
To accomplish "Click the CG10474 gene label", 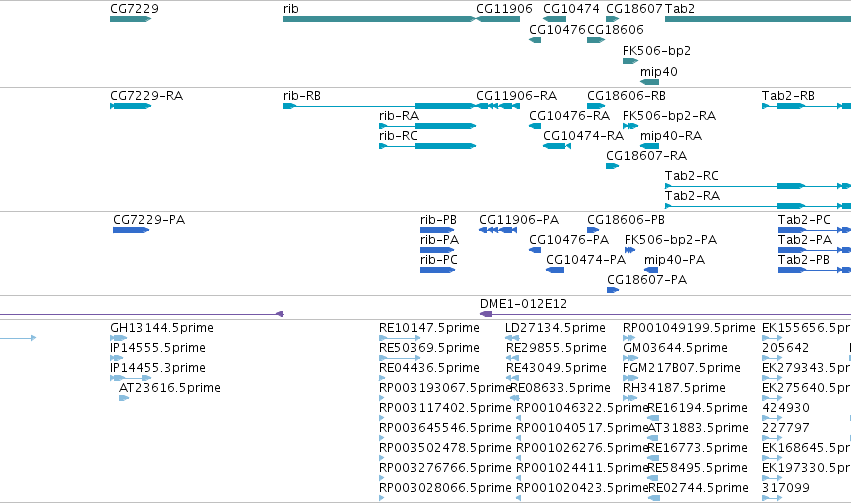I will click(x=571, y=9).
